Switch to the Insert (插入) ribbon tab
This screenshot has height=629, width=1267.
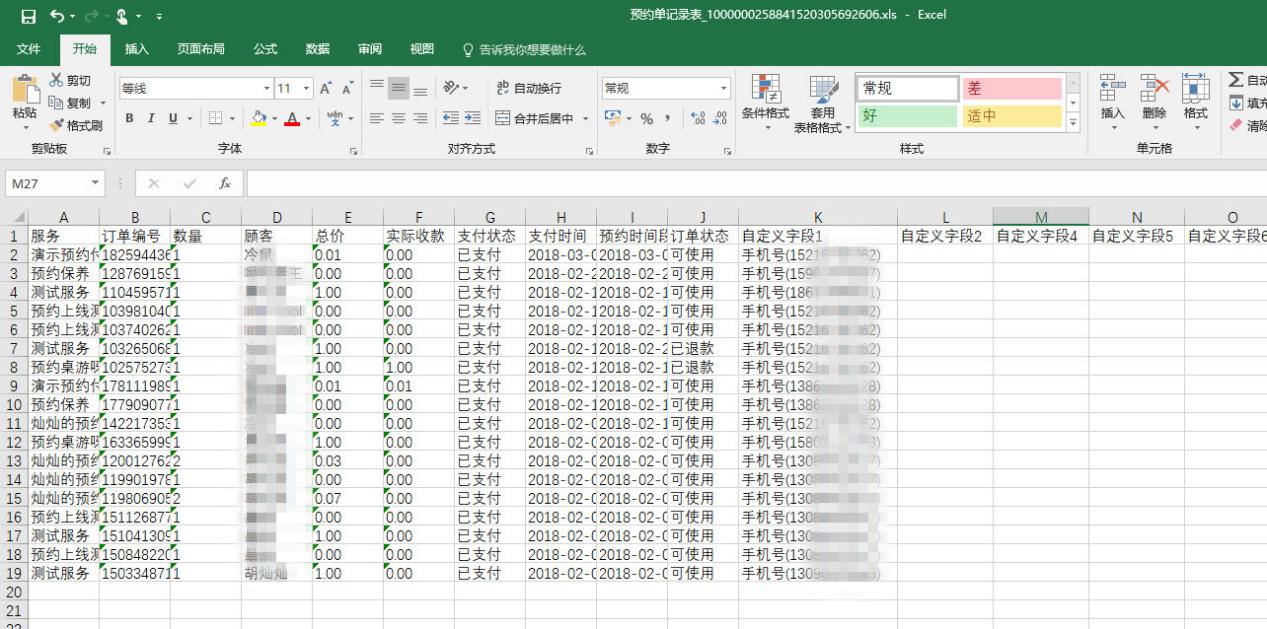137,49
